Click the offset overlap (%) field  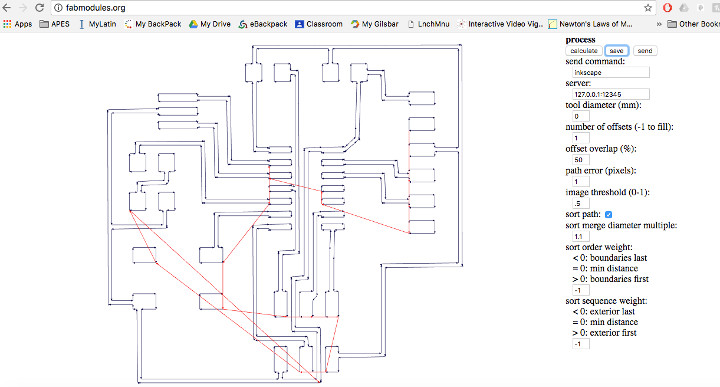click(x=581, y=160)
